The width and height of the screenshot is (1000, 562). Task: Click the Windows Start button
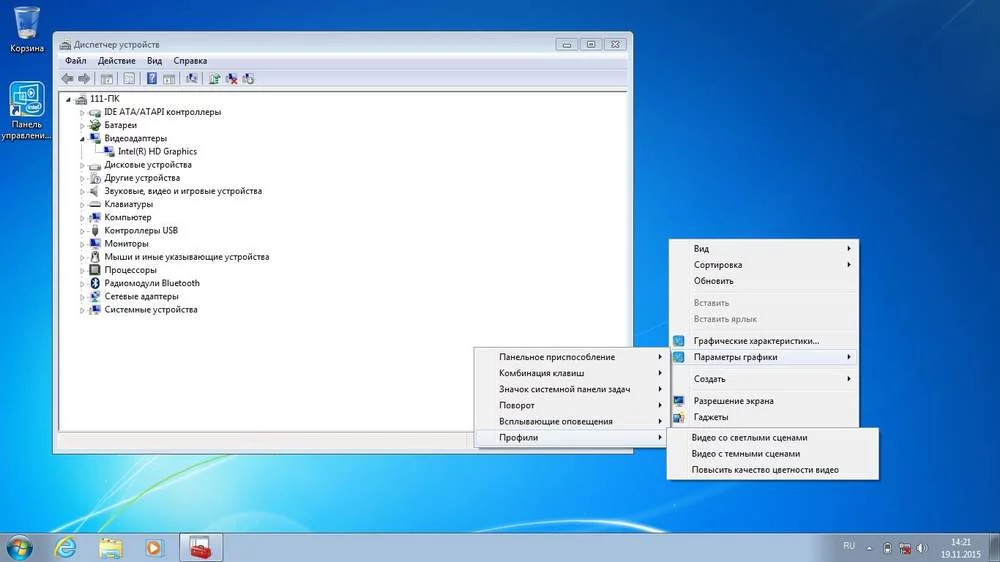(19, 547)
